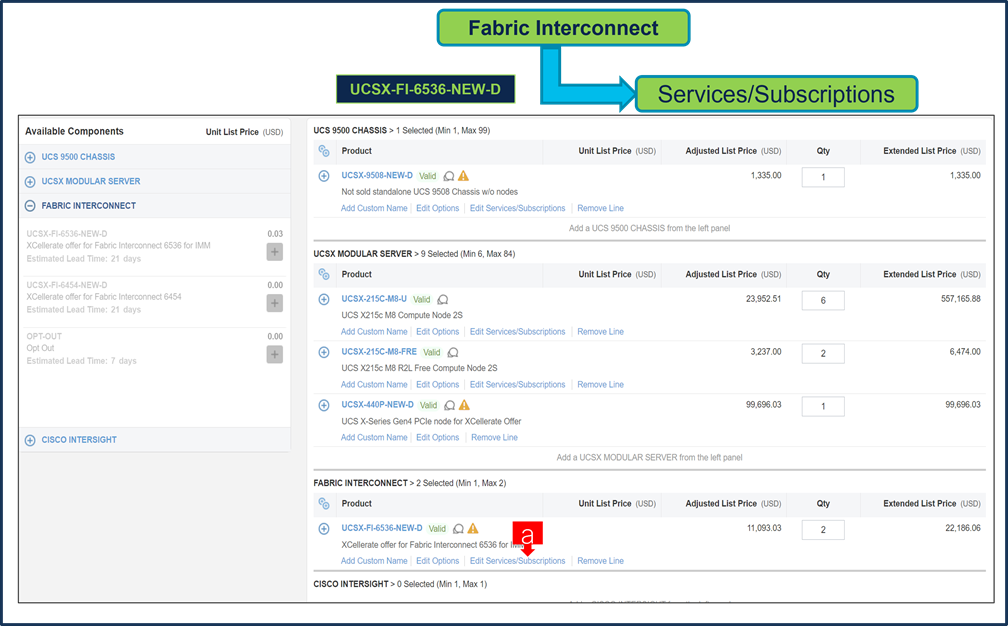Click quantity field for UCSX-440P-NEW-D

823,406
